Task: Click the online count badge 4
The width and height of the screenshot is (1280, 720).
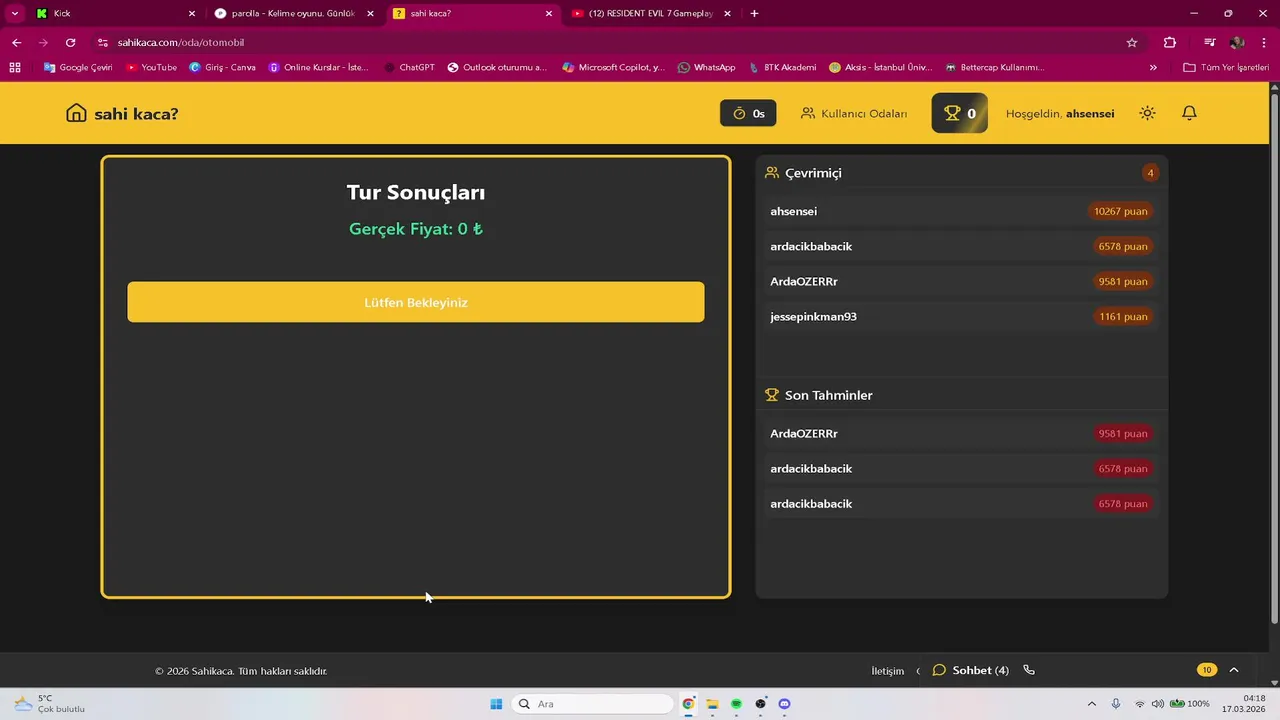Action: pyautogui.click(x=1150, y=173)
